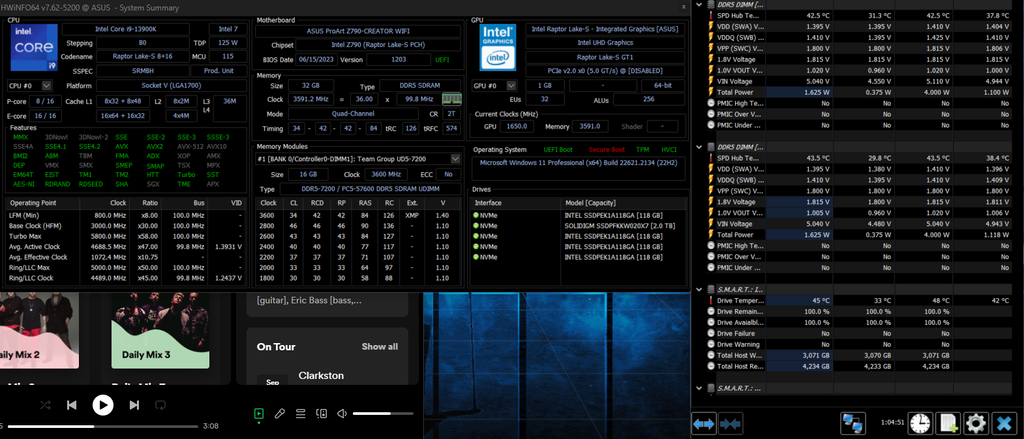
Task: Click the ASUS ProArt Z790-CREATOR WIFI field
Action: 359,31
